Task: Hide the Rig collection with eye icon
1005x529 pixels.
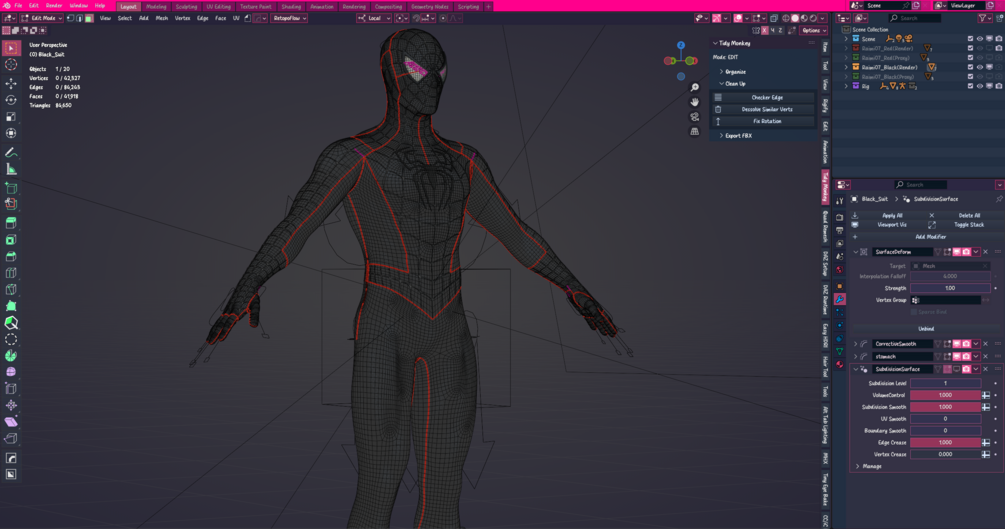Action: pyautogui.click(x=980, y=86)
